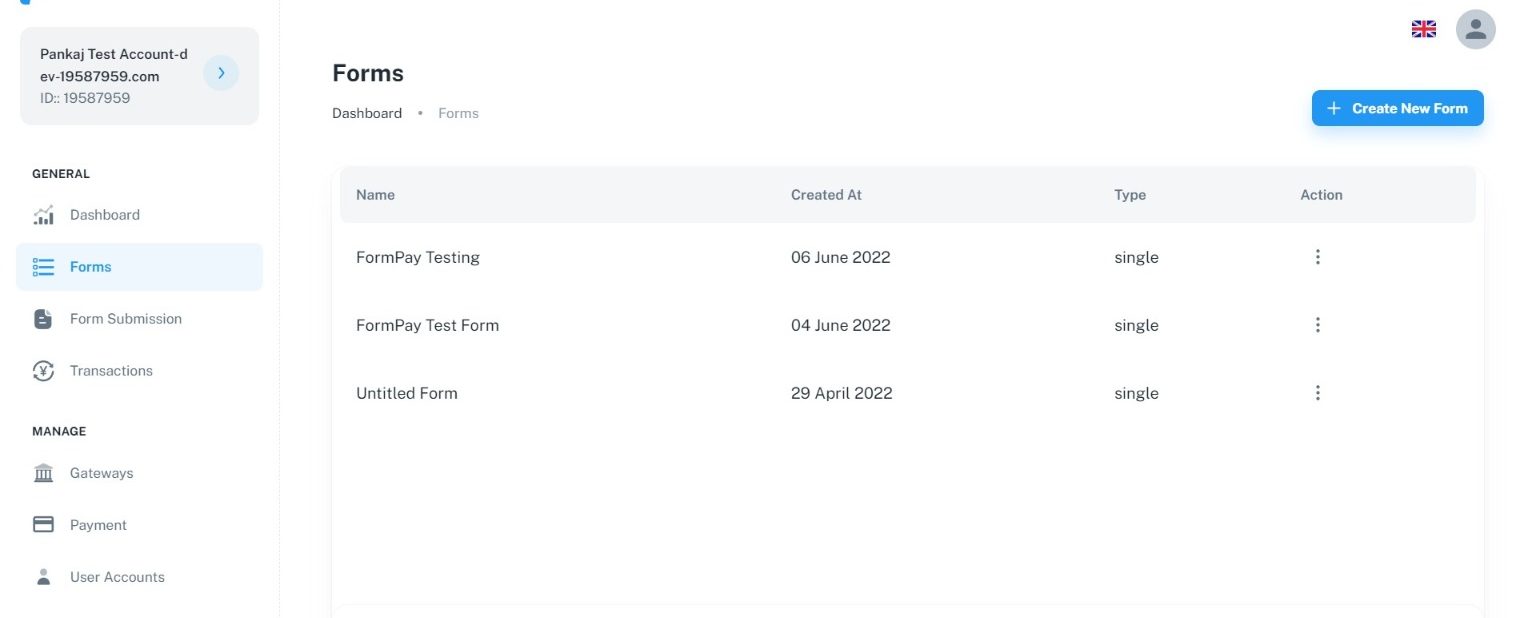Sort by the Created At column header

(x=826, y=194)
